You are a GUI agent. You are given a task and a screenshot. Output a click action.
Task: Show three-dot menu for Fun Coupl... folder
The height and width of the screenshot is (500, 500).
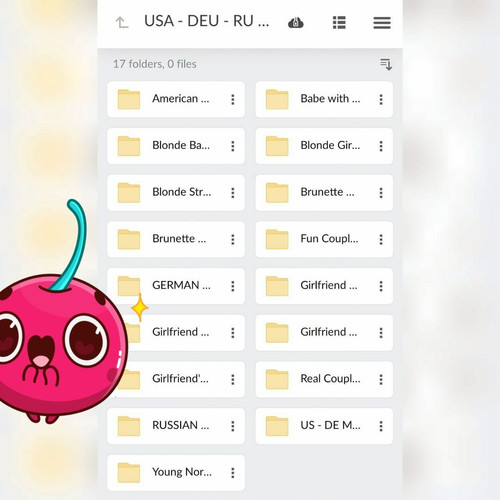(x=381, y=239)
